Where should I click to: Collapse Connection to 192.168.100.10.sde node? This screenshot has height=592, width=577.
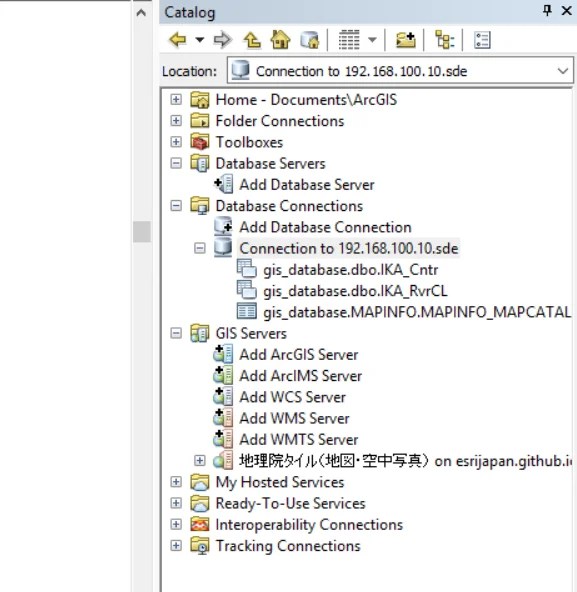(x=200, y=248)
